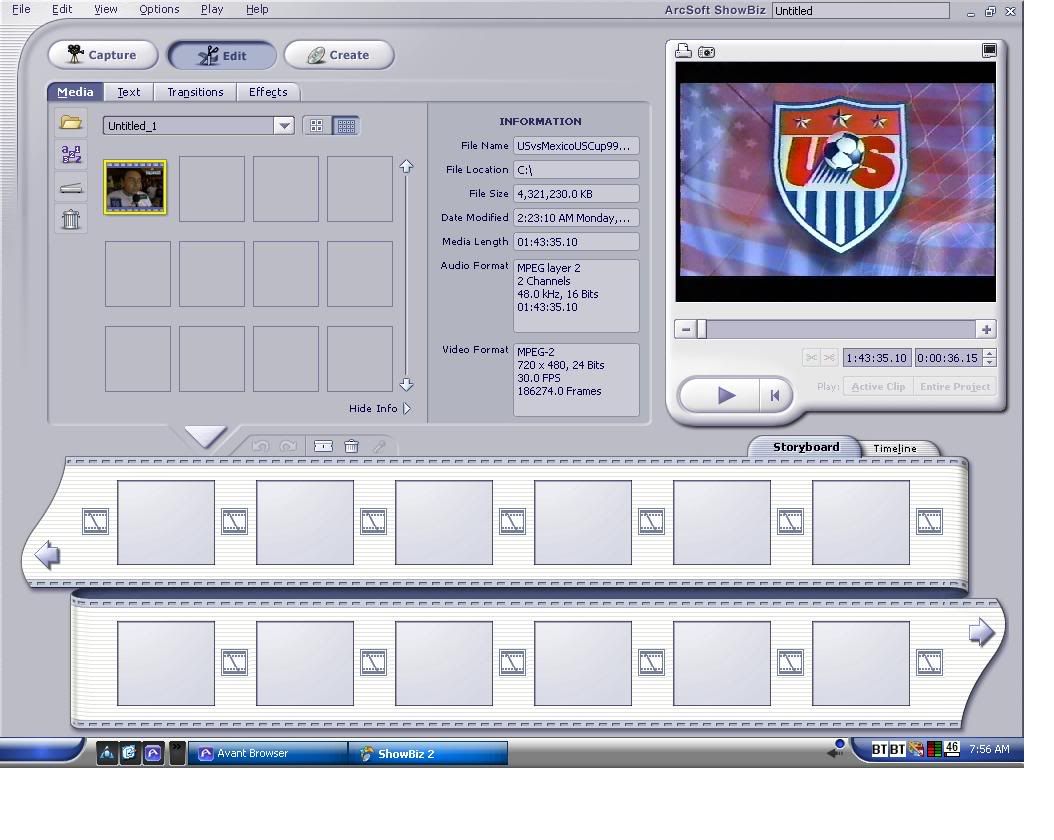Click the Capture button
This screenshot has height=840, width=1054.
(x=103, y=55)
